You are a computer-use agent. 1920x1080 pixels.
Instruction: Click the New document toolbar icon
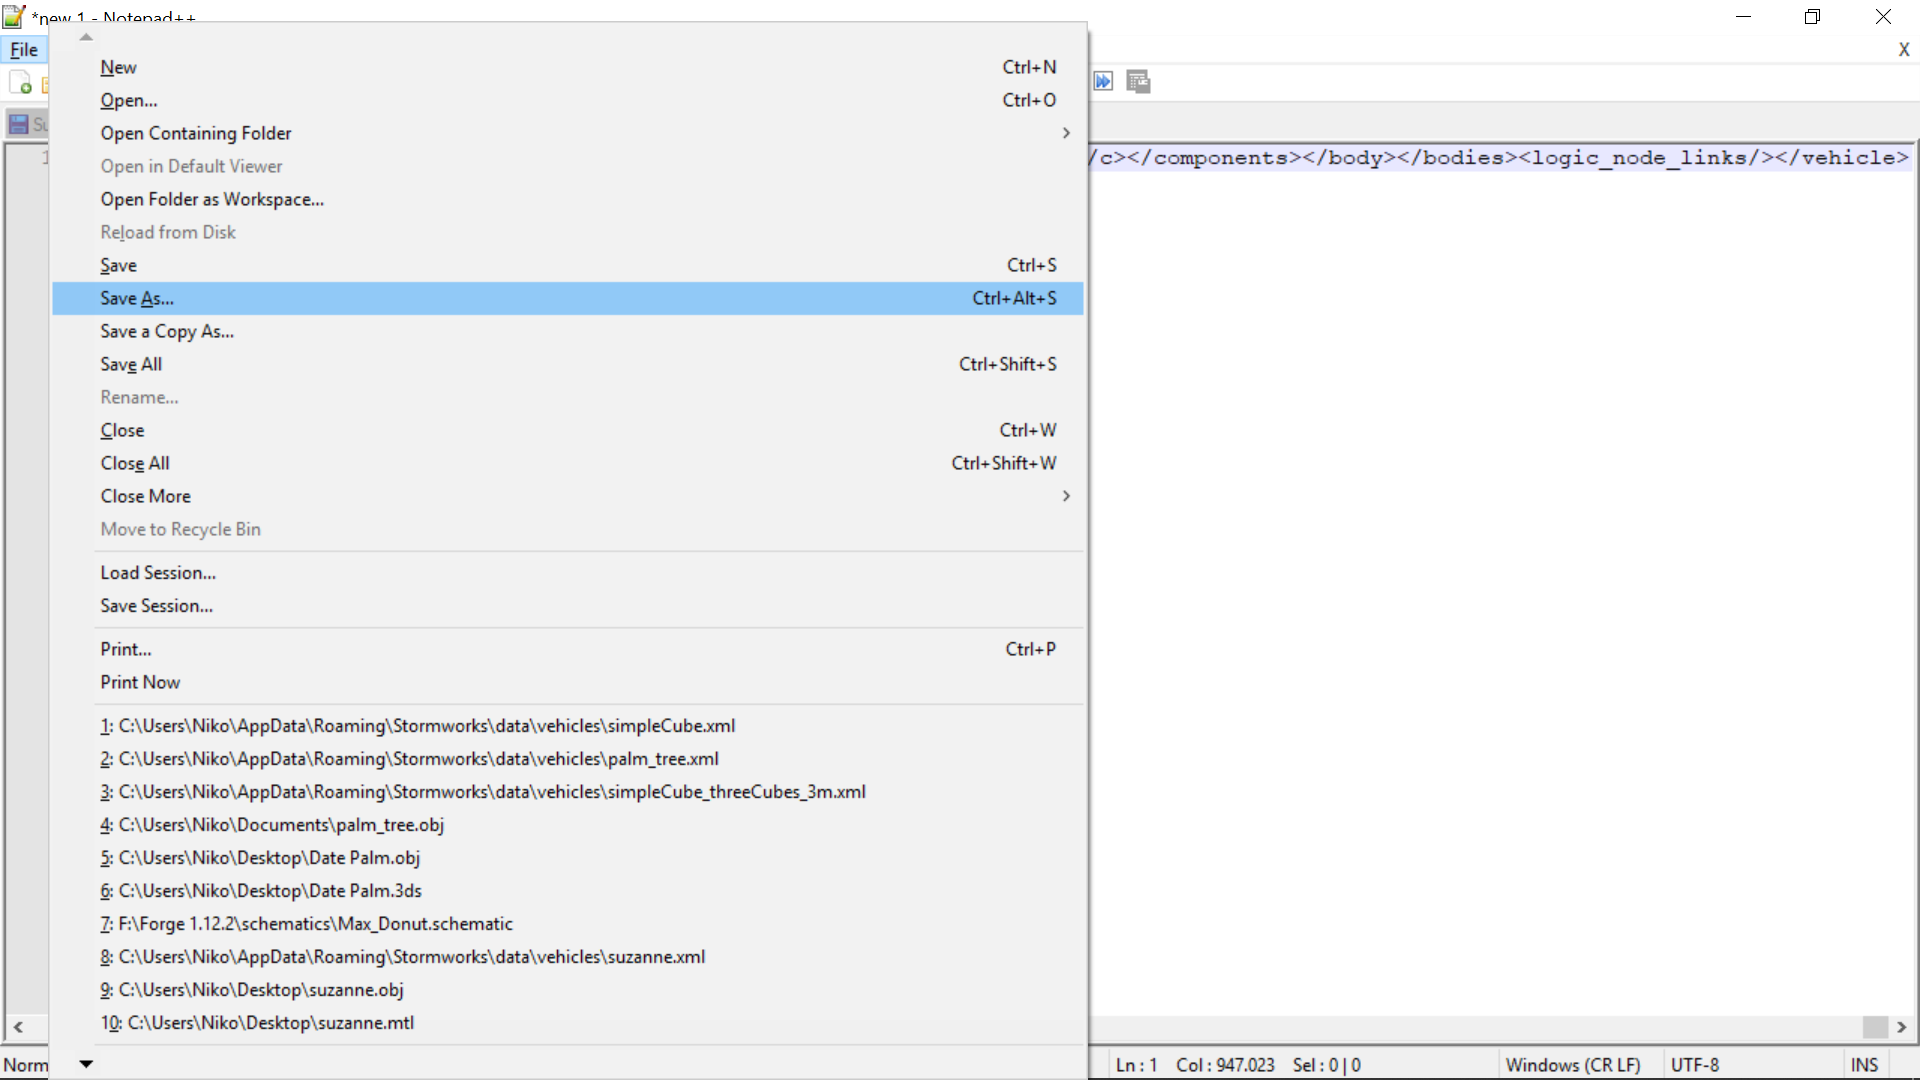tap(20, 82)
